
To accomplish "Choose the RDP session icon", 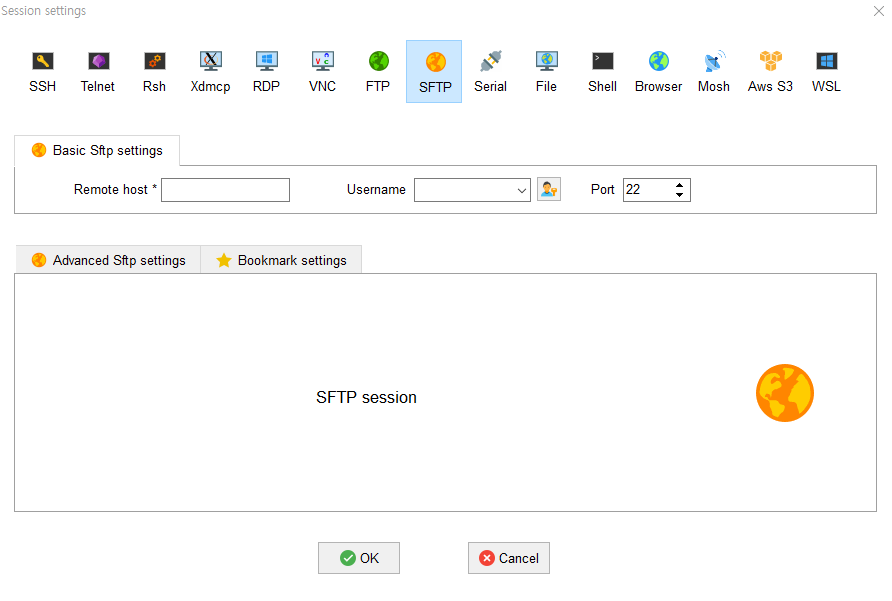I will pos(266,72).
